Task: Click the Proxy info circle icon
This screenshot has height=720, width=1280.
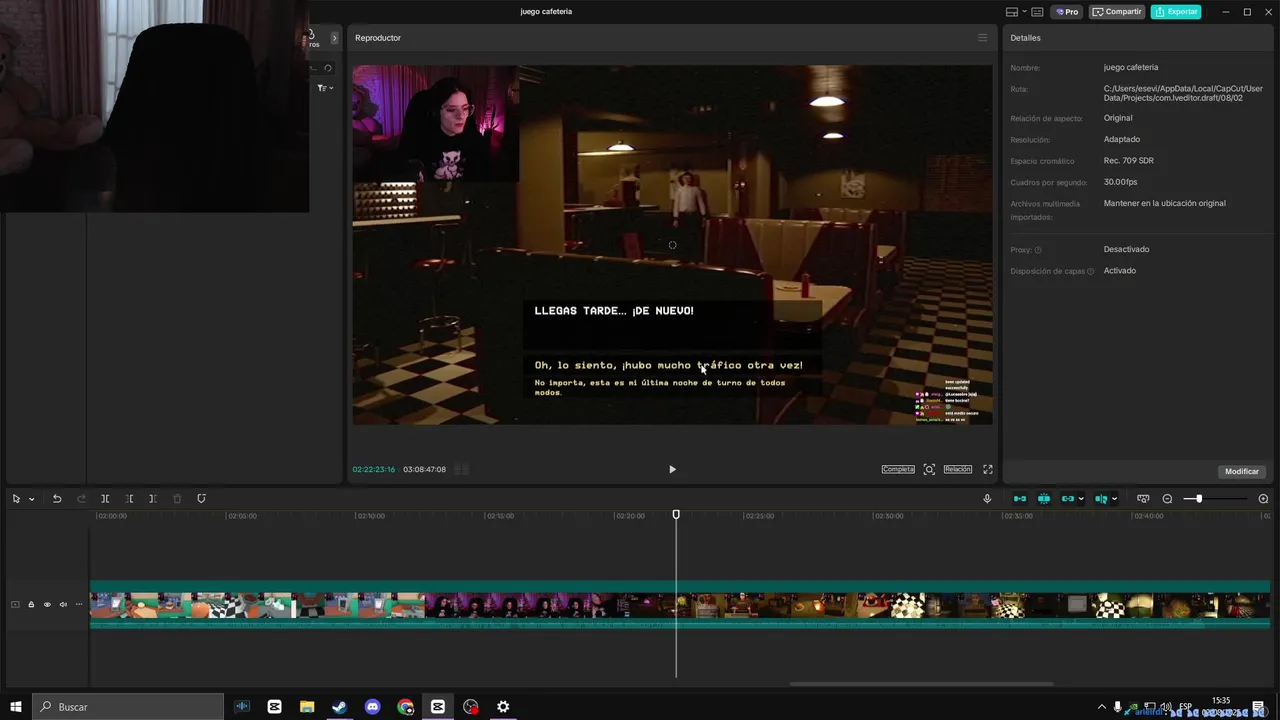Action: click(1038, 250)
